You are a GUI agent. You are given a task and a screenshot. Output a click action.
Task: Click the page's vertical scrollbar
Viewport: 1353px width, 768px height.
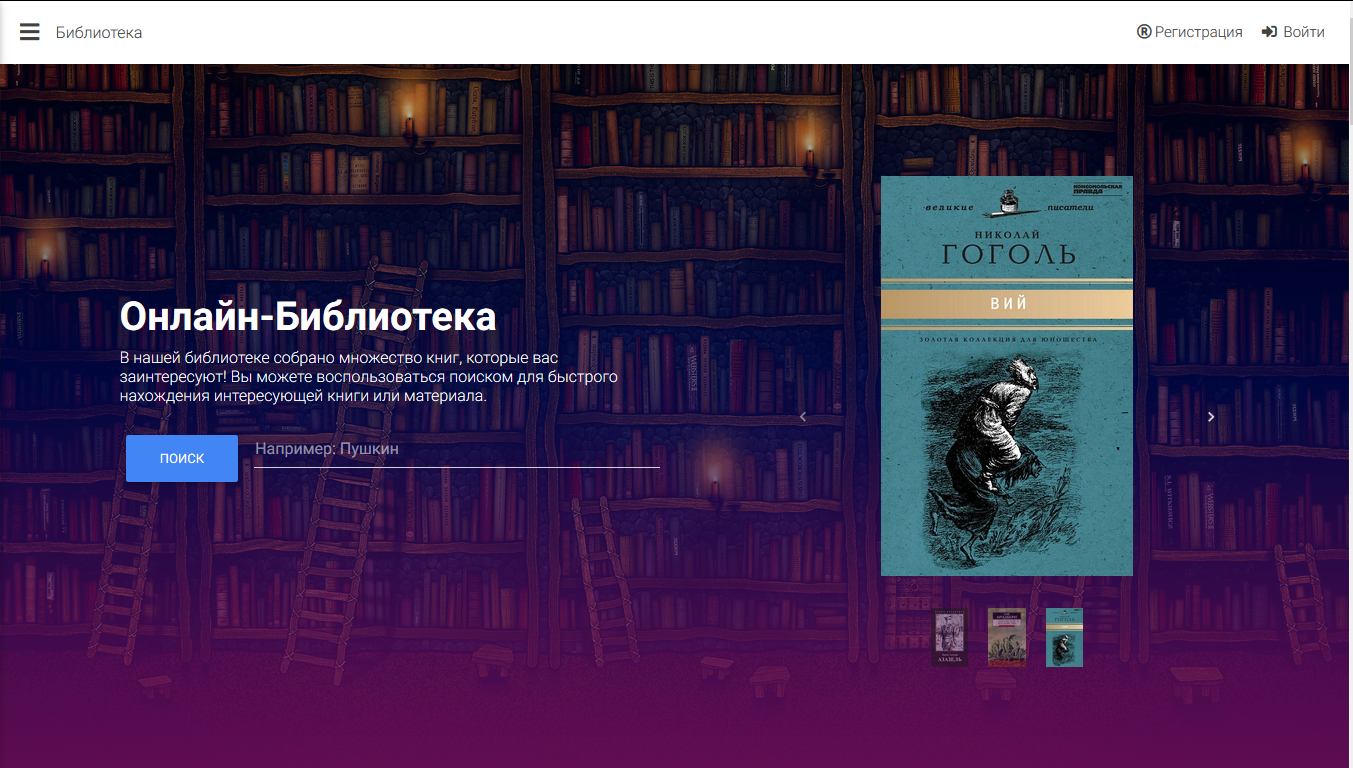point(1348,400)
